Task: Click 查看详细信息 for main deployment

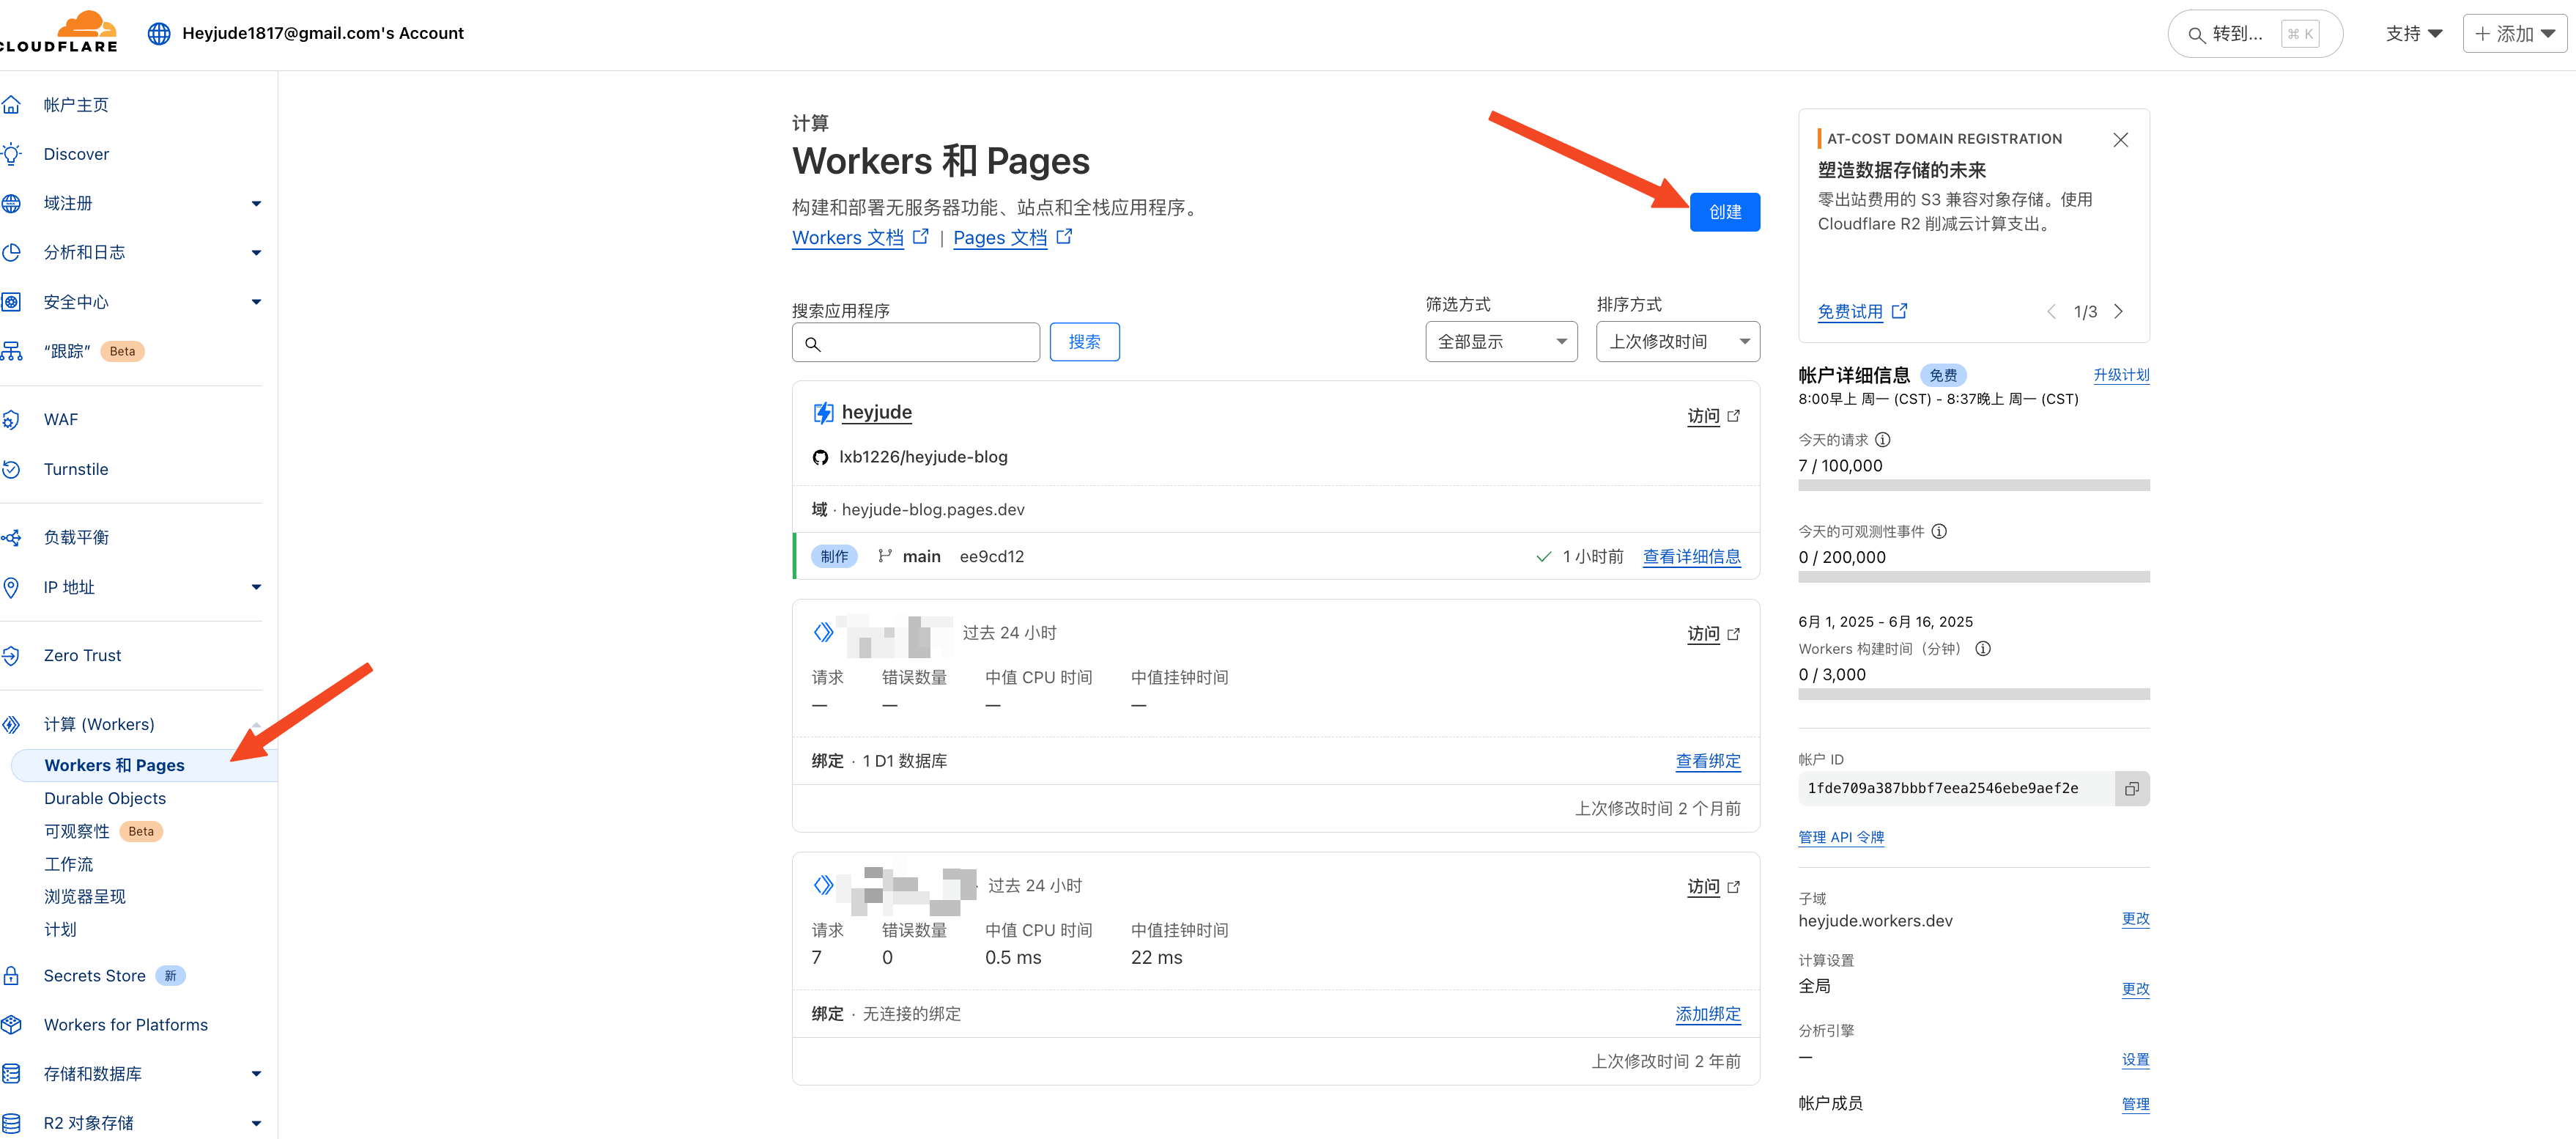Action: pyautogui.click(x=1691, y=556)
